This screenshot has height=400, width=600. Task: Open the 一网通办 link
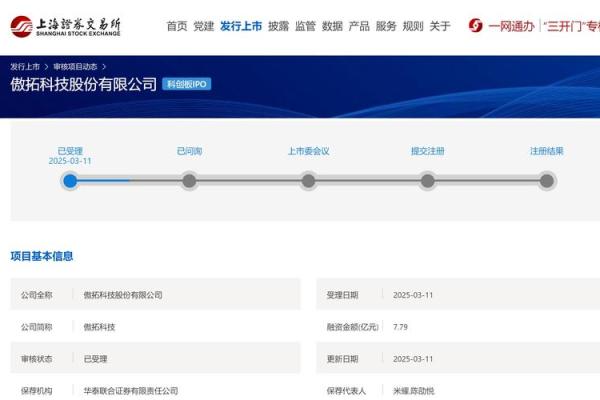511,26
